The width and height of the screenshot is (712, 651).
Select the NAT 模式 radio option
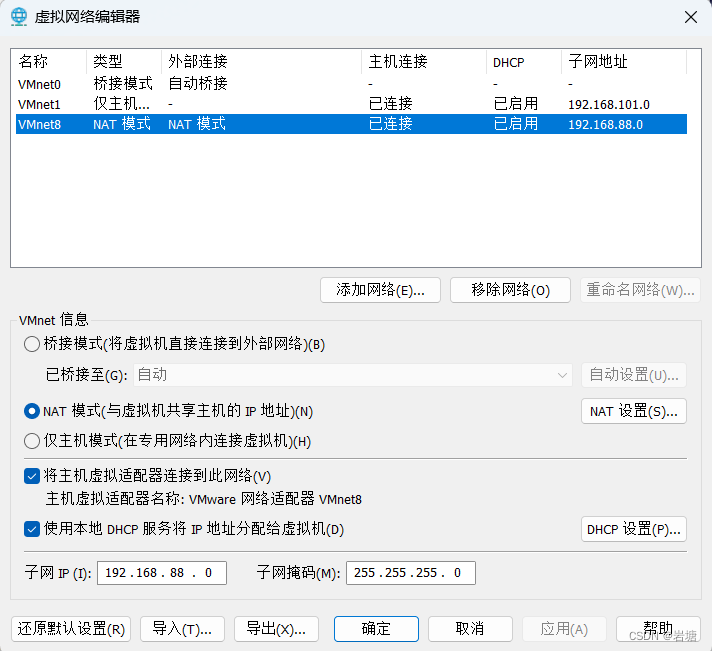(x=32, y=411)
